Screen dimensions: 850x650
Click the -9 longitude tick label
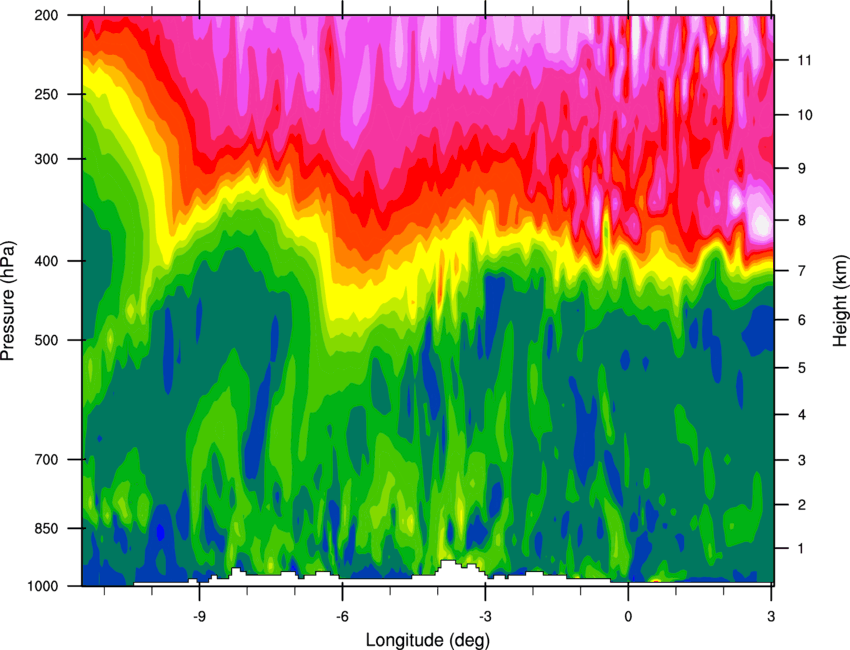(199, 617)
